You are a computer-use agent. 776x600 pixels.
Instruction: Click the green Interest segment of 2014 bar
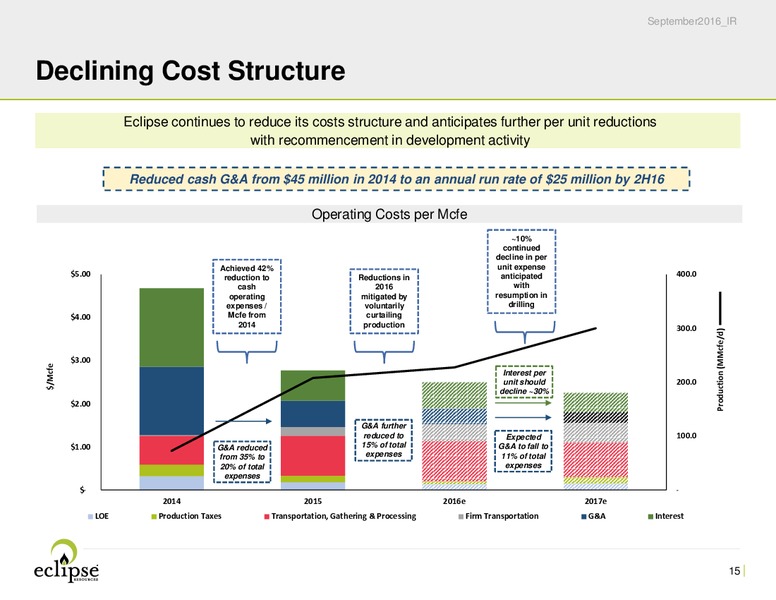tap(172, 327)
